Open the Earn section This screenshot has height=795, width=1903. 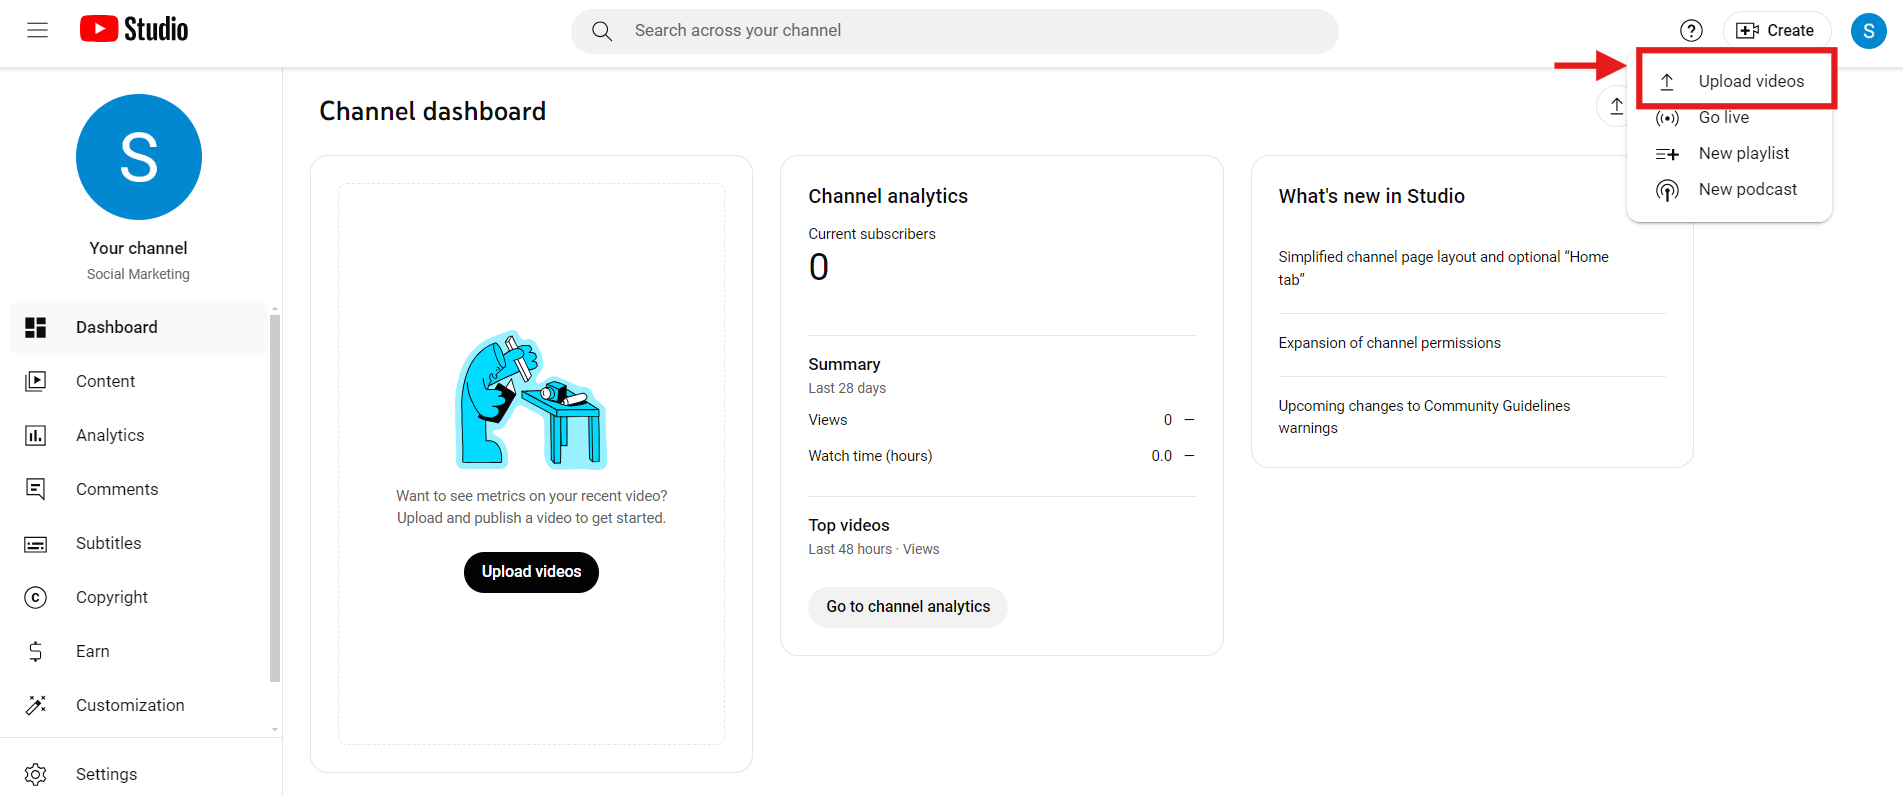[x=93, y=651]
